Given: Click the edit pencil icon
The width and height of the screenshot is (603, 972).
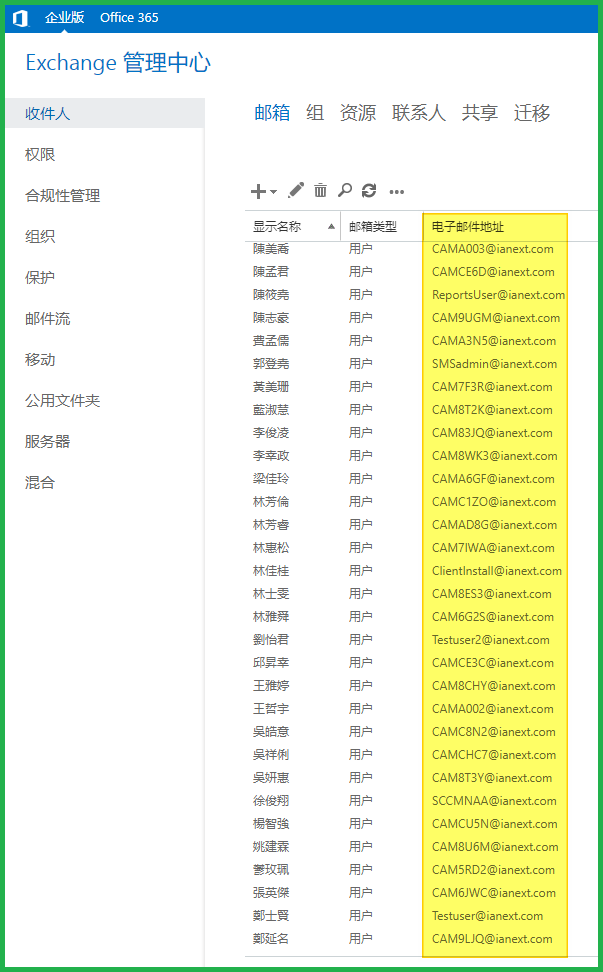Looking at the screenshot, I should (x=296, y=190).
